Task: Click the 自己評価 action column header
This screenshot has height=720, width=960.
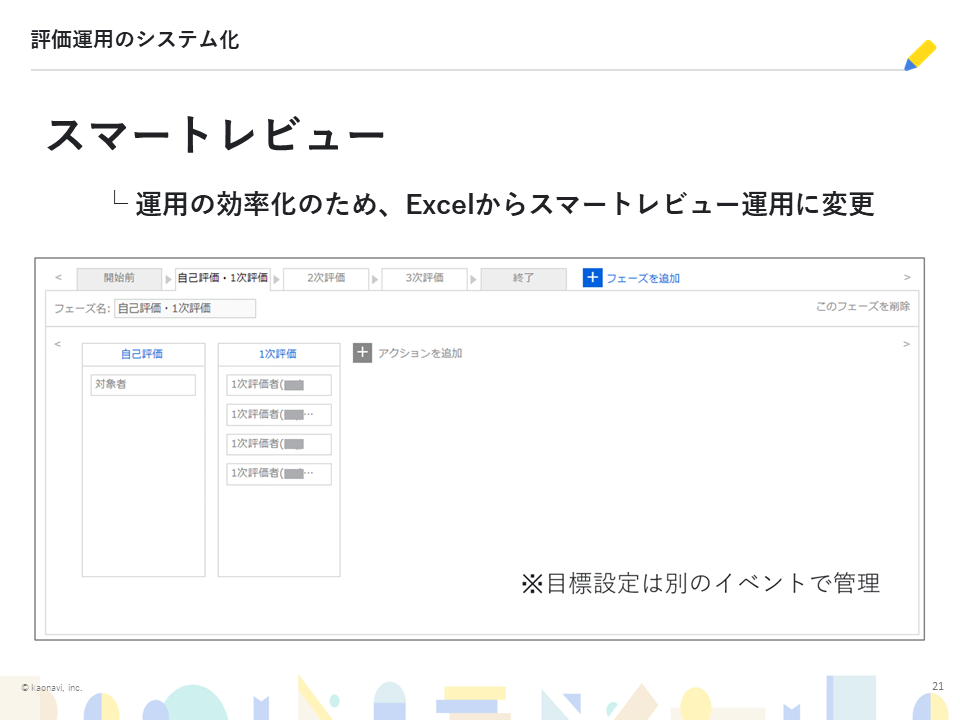Action: 142,354
